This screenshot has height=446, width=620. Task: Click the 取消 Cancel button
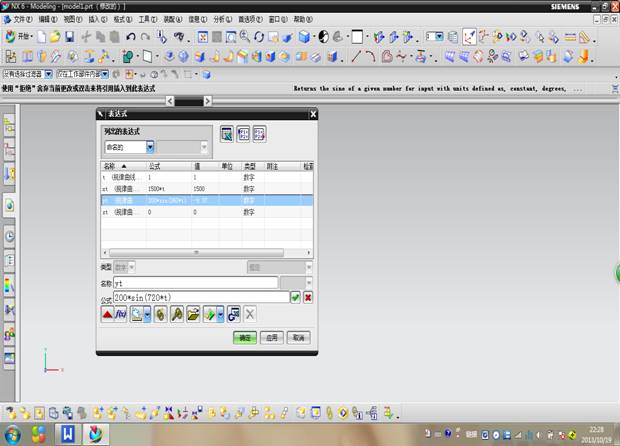pyautogui.click(x=298, y=338)
